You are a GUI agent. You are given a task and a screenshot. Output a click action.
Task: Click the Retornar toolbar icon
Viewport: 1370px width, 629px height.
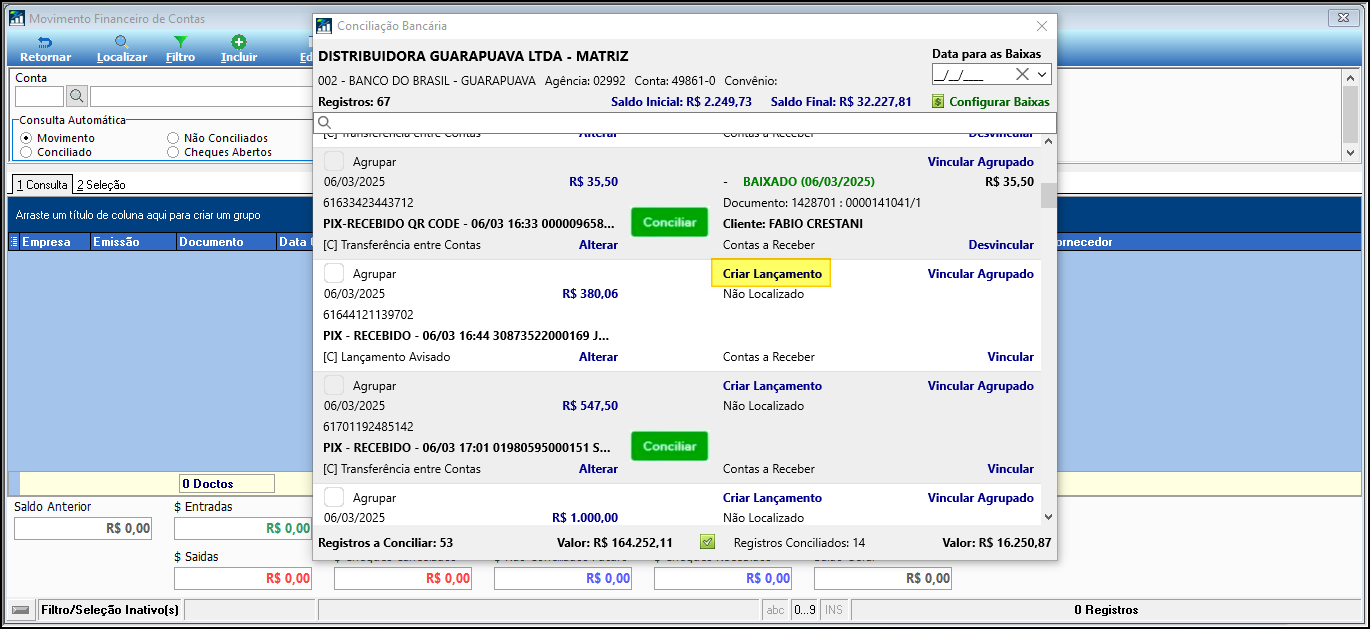pyautogui.click(x=45, y=42)
